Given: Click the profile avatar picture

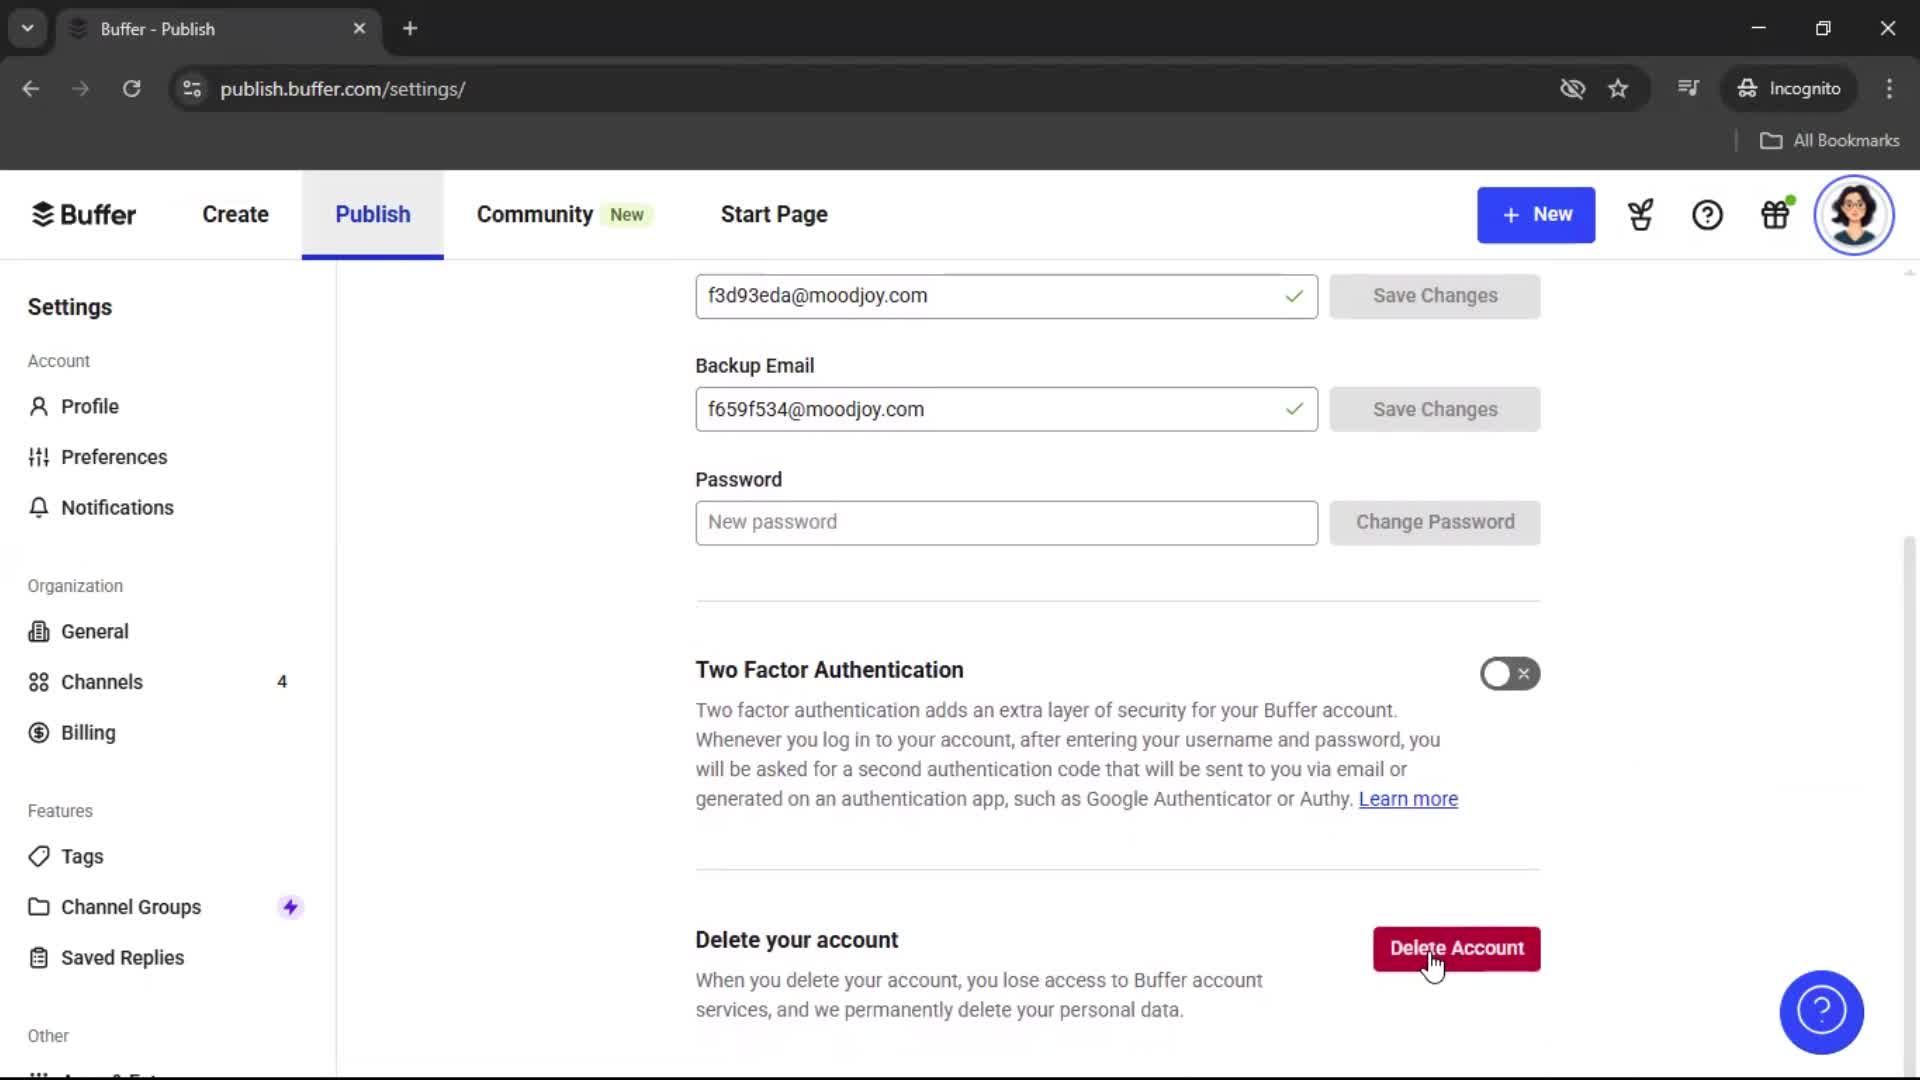Looking at the screenshot, I should click(x=1855, y=214).
